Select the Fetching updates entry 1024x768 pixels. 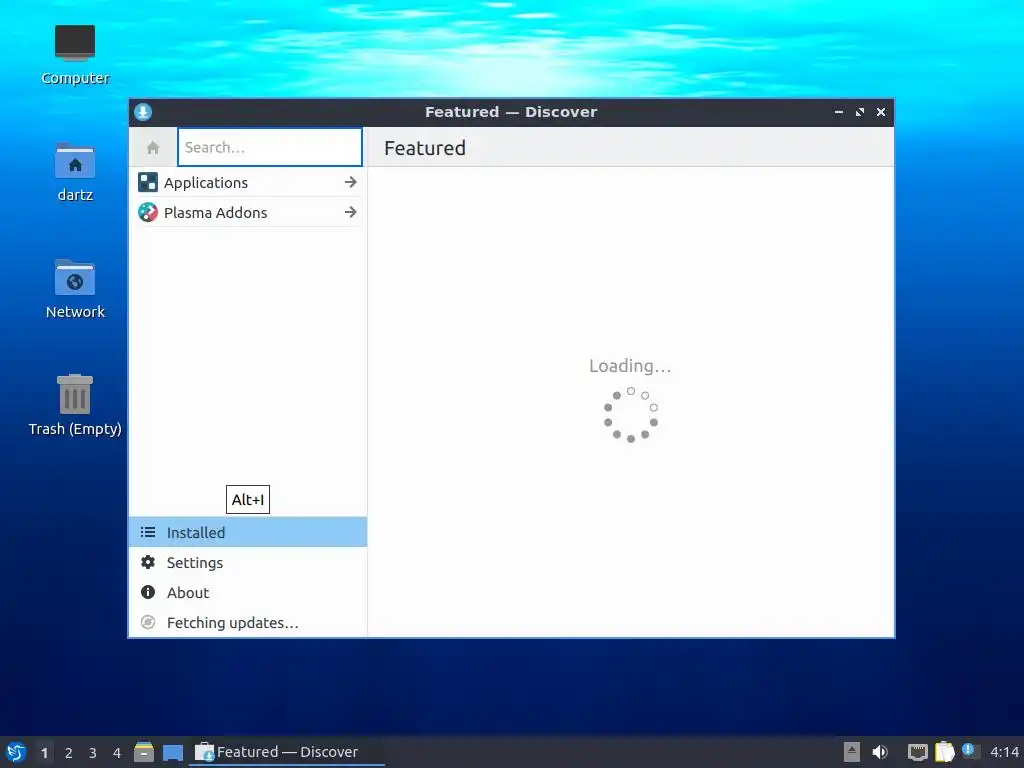(x=248, y=622)
